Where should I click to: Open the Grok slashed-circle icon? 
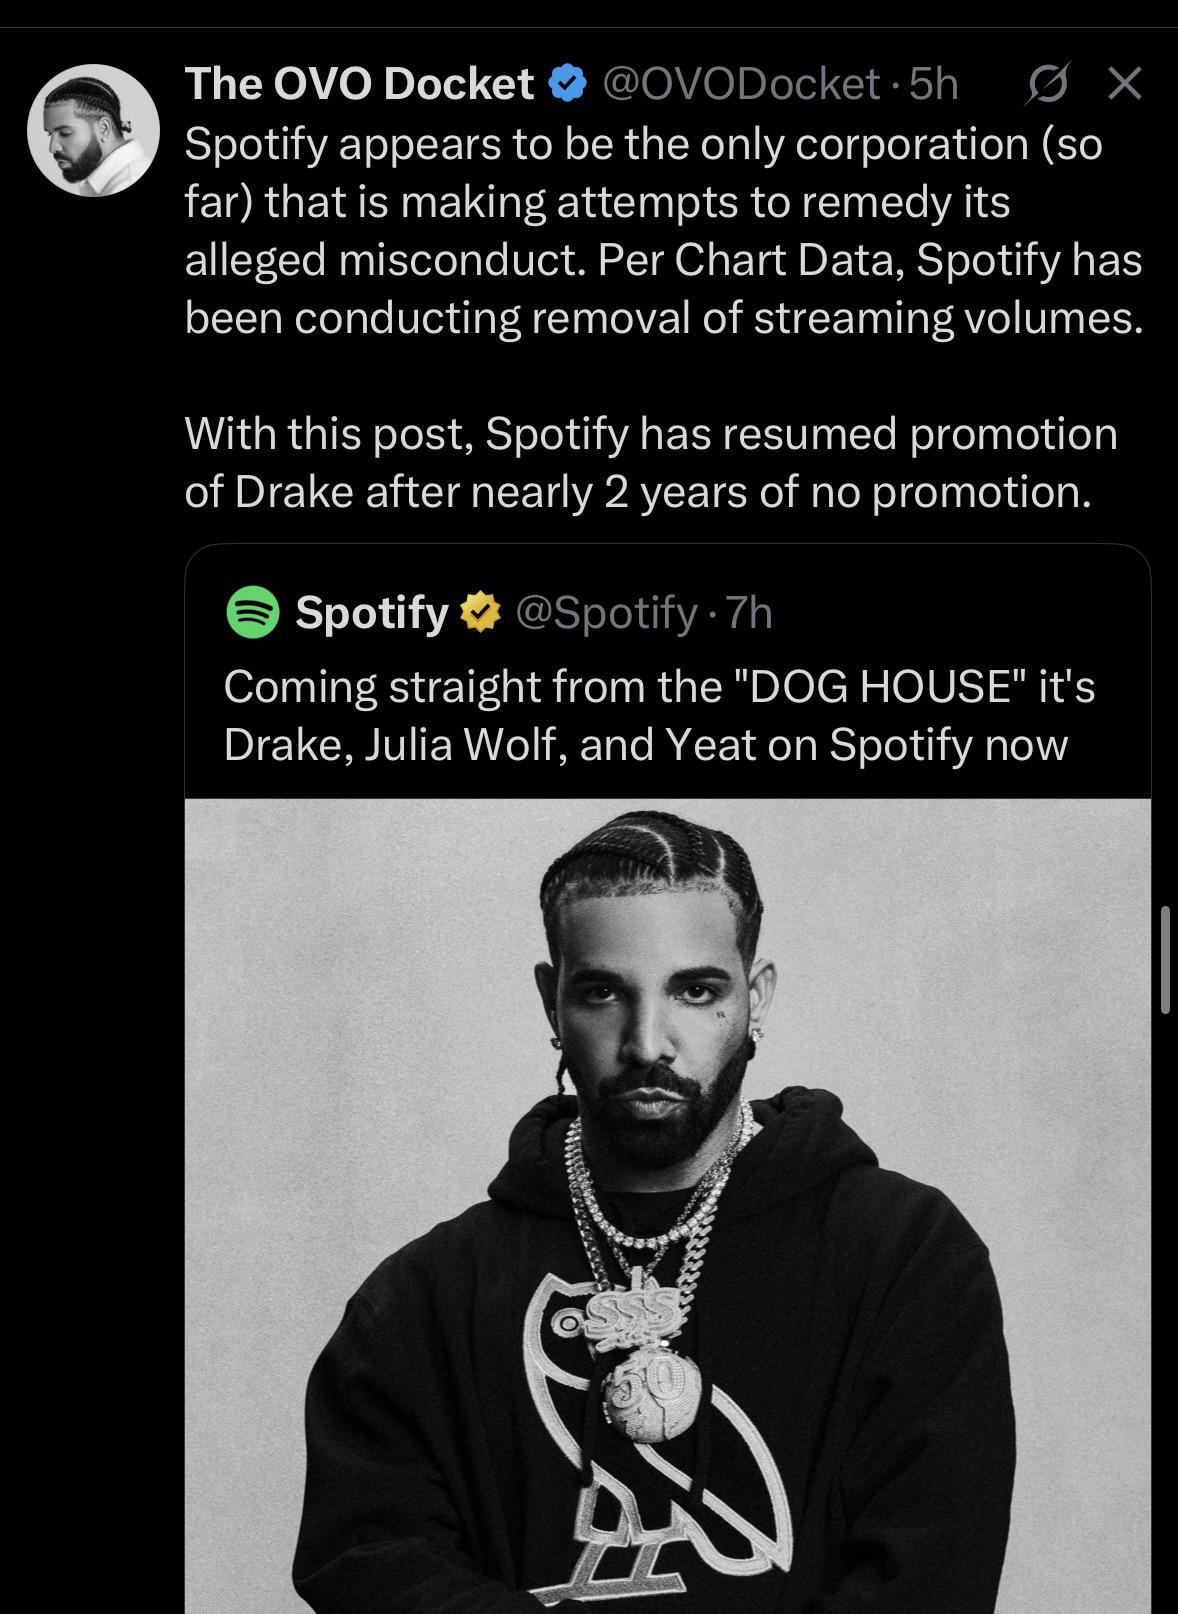pyautogui.click(x=1045, y=85)
